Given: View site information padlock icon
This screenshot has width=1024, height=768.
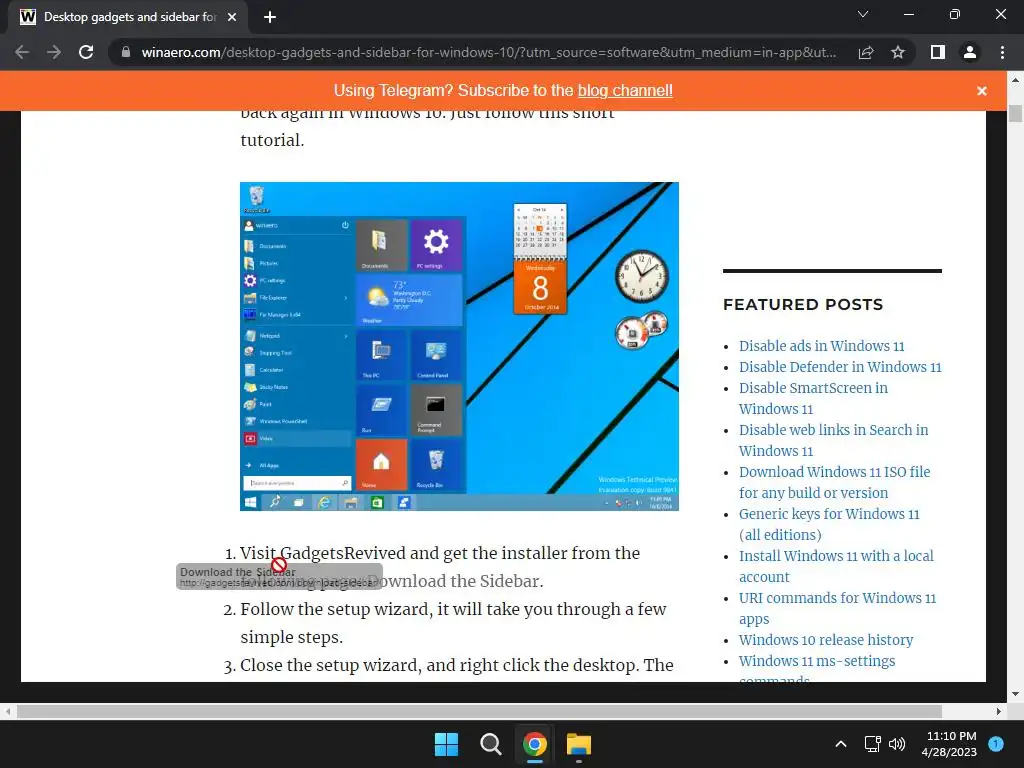Looking at the screenshot, I should pyautogui.click(x=126, y=52).
